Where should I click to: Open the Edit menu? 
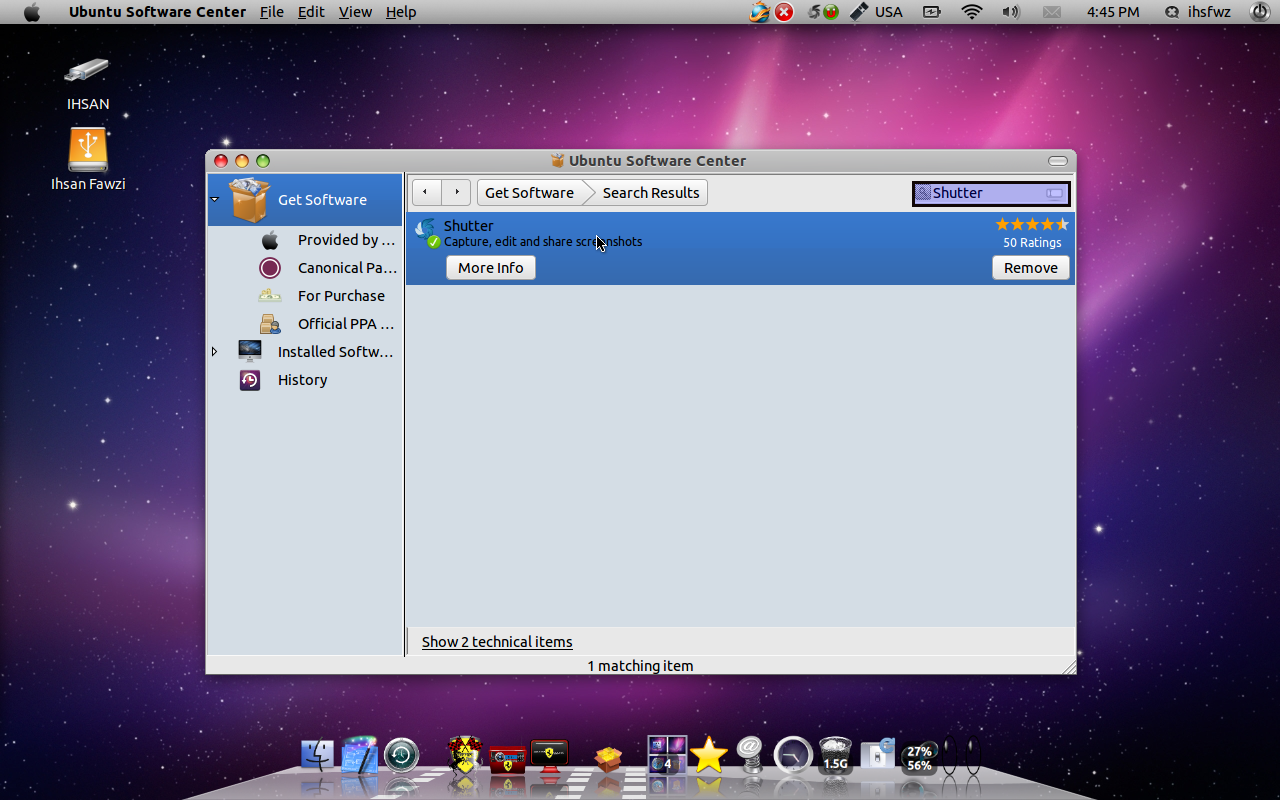coord(311,12)
